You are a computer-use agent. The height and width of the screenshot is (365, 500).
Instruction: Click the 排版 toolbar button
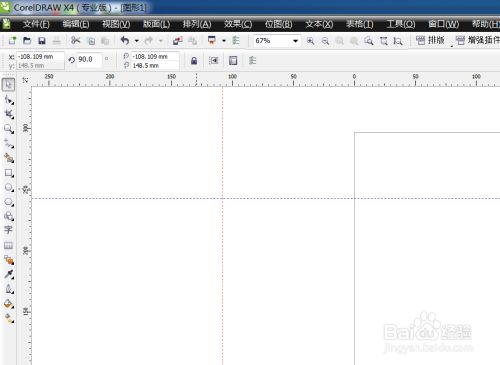point(430,40)
